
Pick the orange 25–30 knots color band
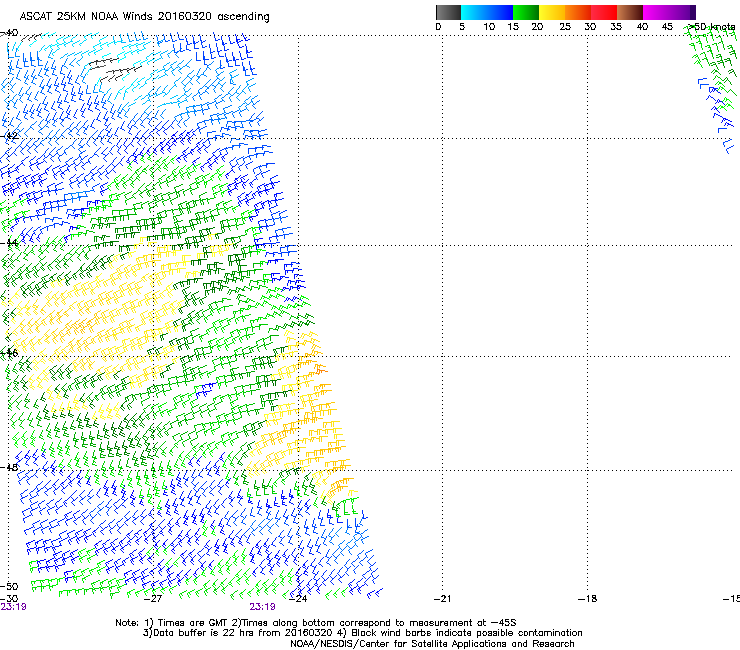578,12
